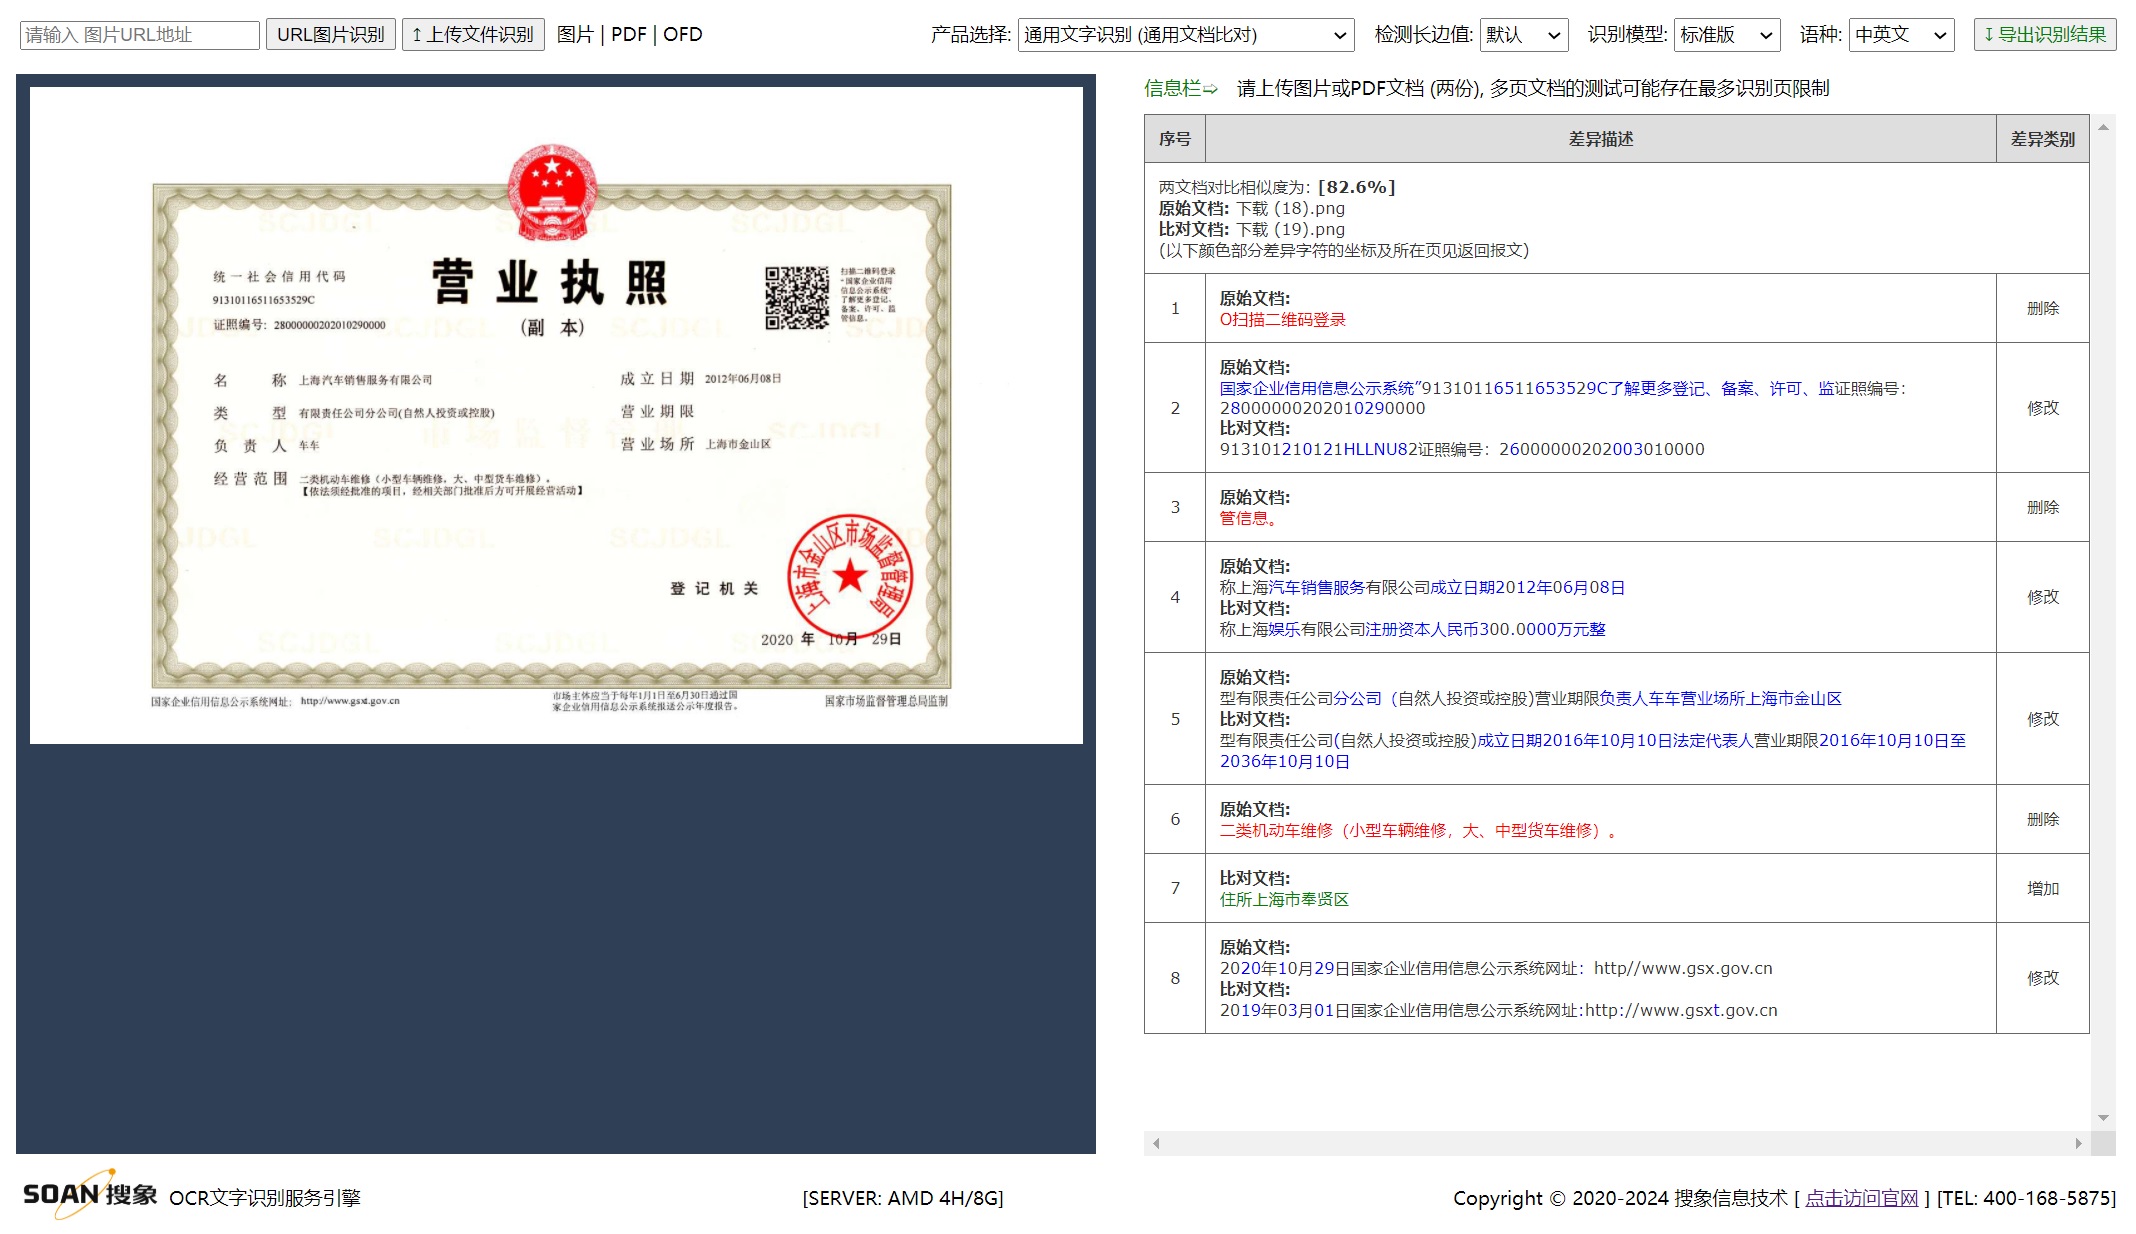
Task: Click the horizontal scrollbar right arrow
Action: [2078, 1143]
